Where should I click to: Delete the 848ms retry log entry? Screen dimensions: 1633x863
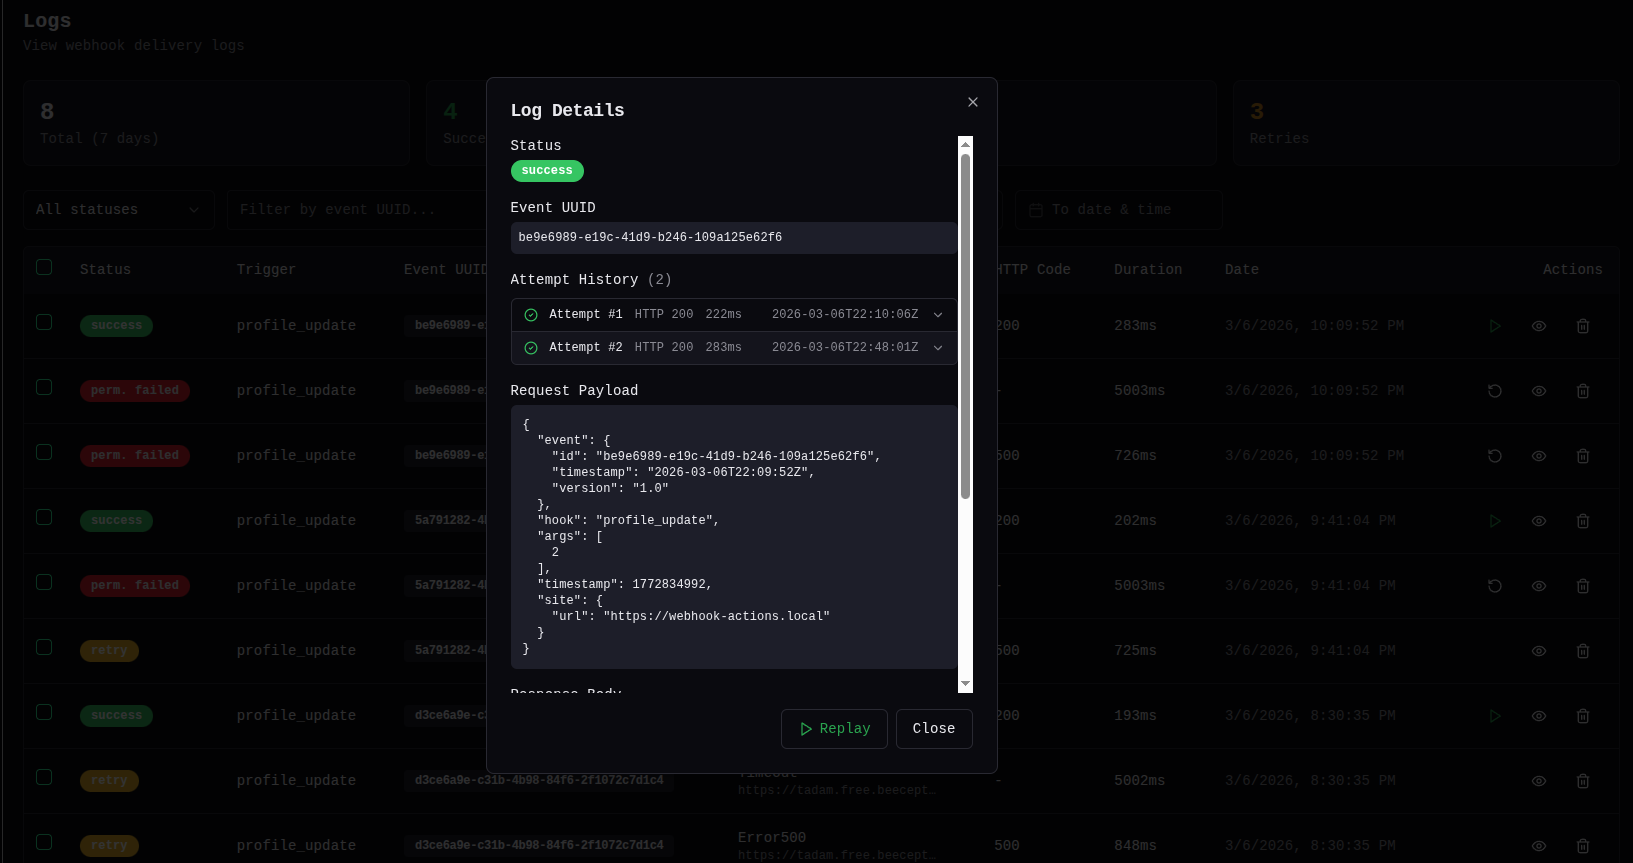[1582, 846]
